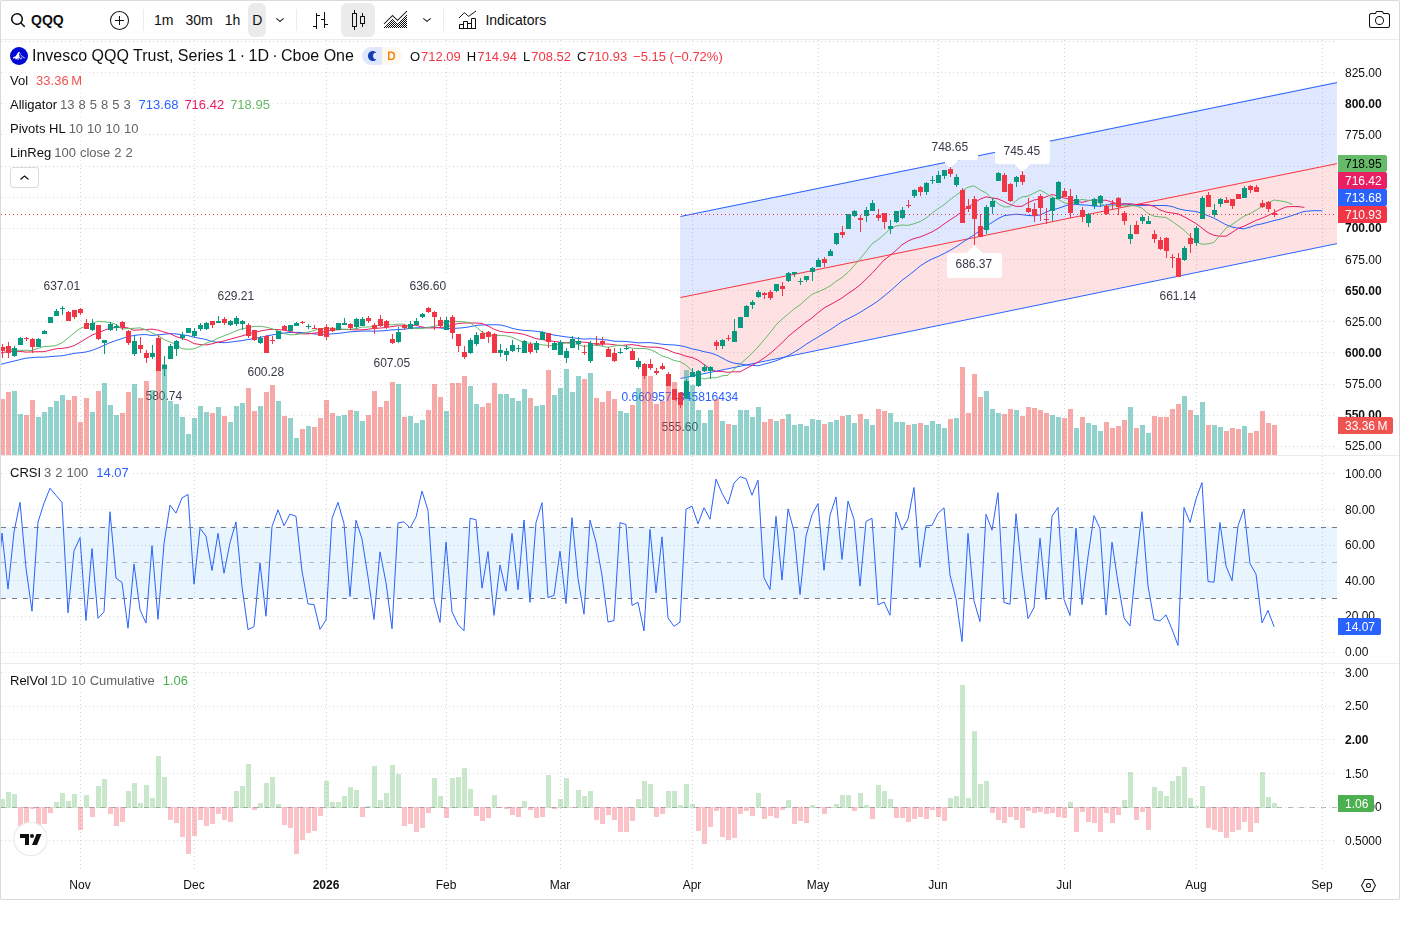Click the 629.21 pivot high label
The image size is (1420, 950).
point(235,296)
